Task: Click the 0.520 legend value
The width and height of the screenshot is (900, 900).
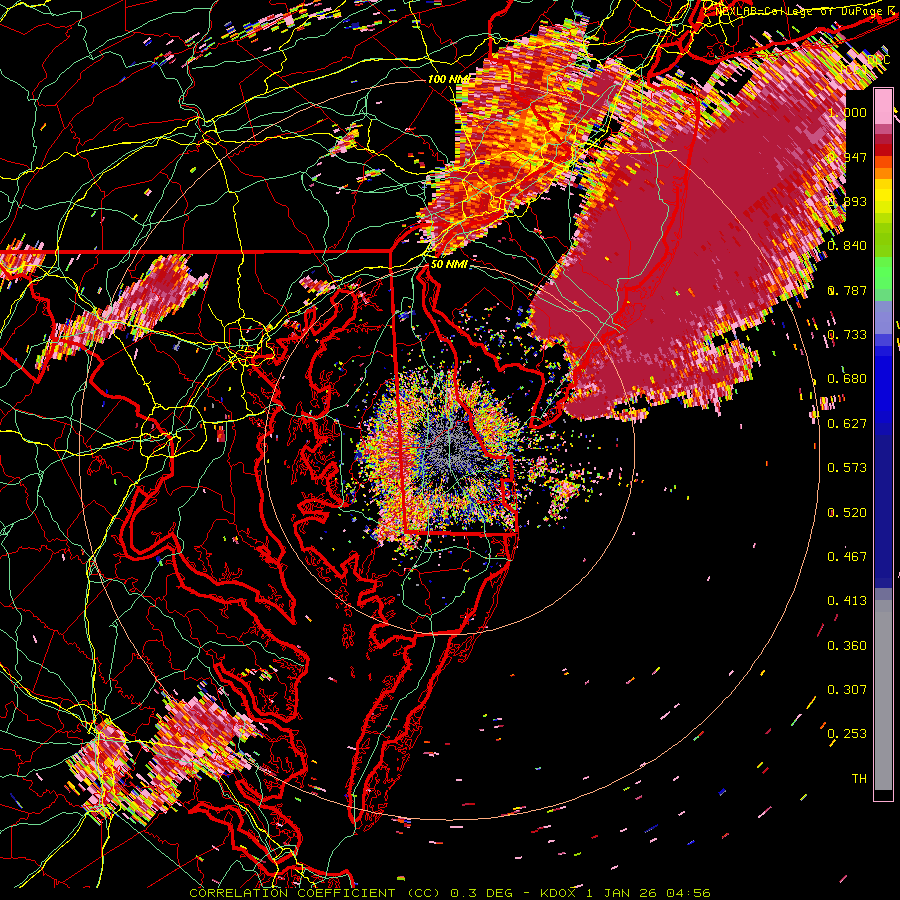Action: [x=848, y=513]
